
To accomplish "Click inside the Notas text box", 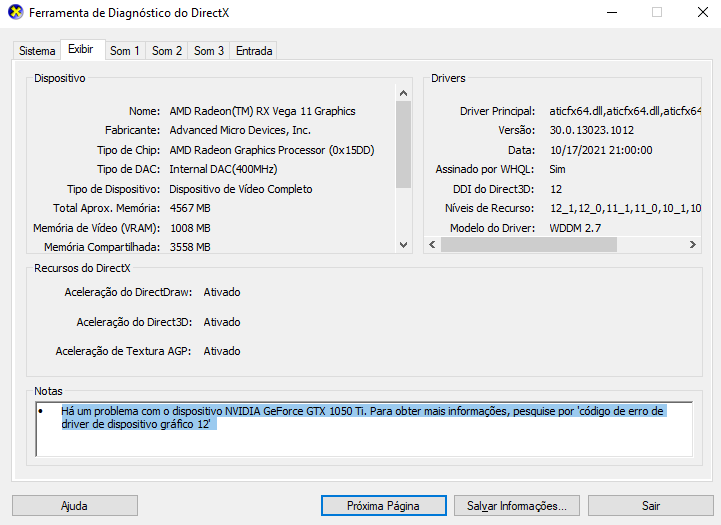I will 364,429.
